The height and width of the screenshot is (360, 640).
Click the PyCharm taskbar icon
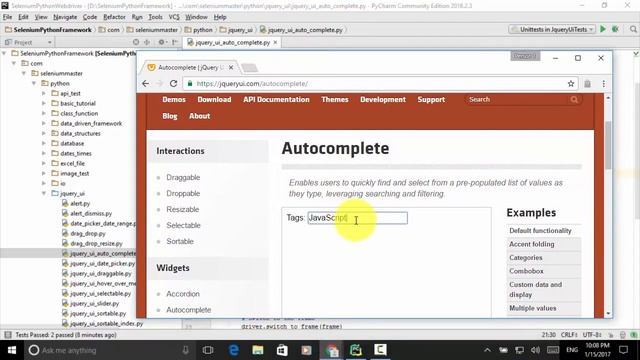pos(356,350)
